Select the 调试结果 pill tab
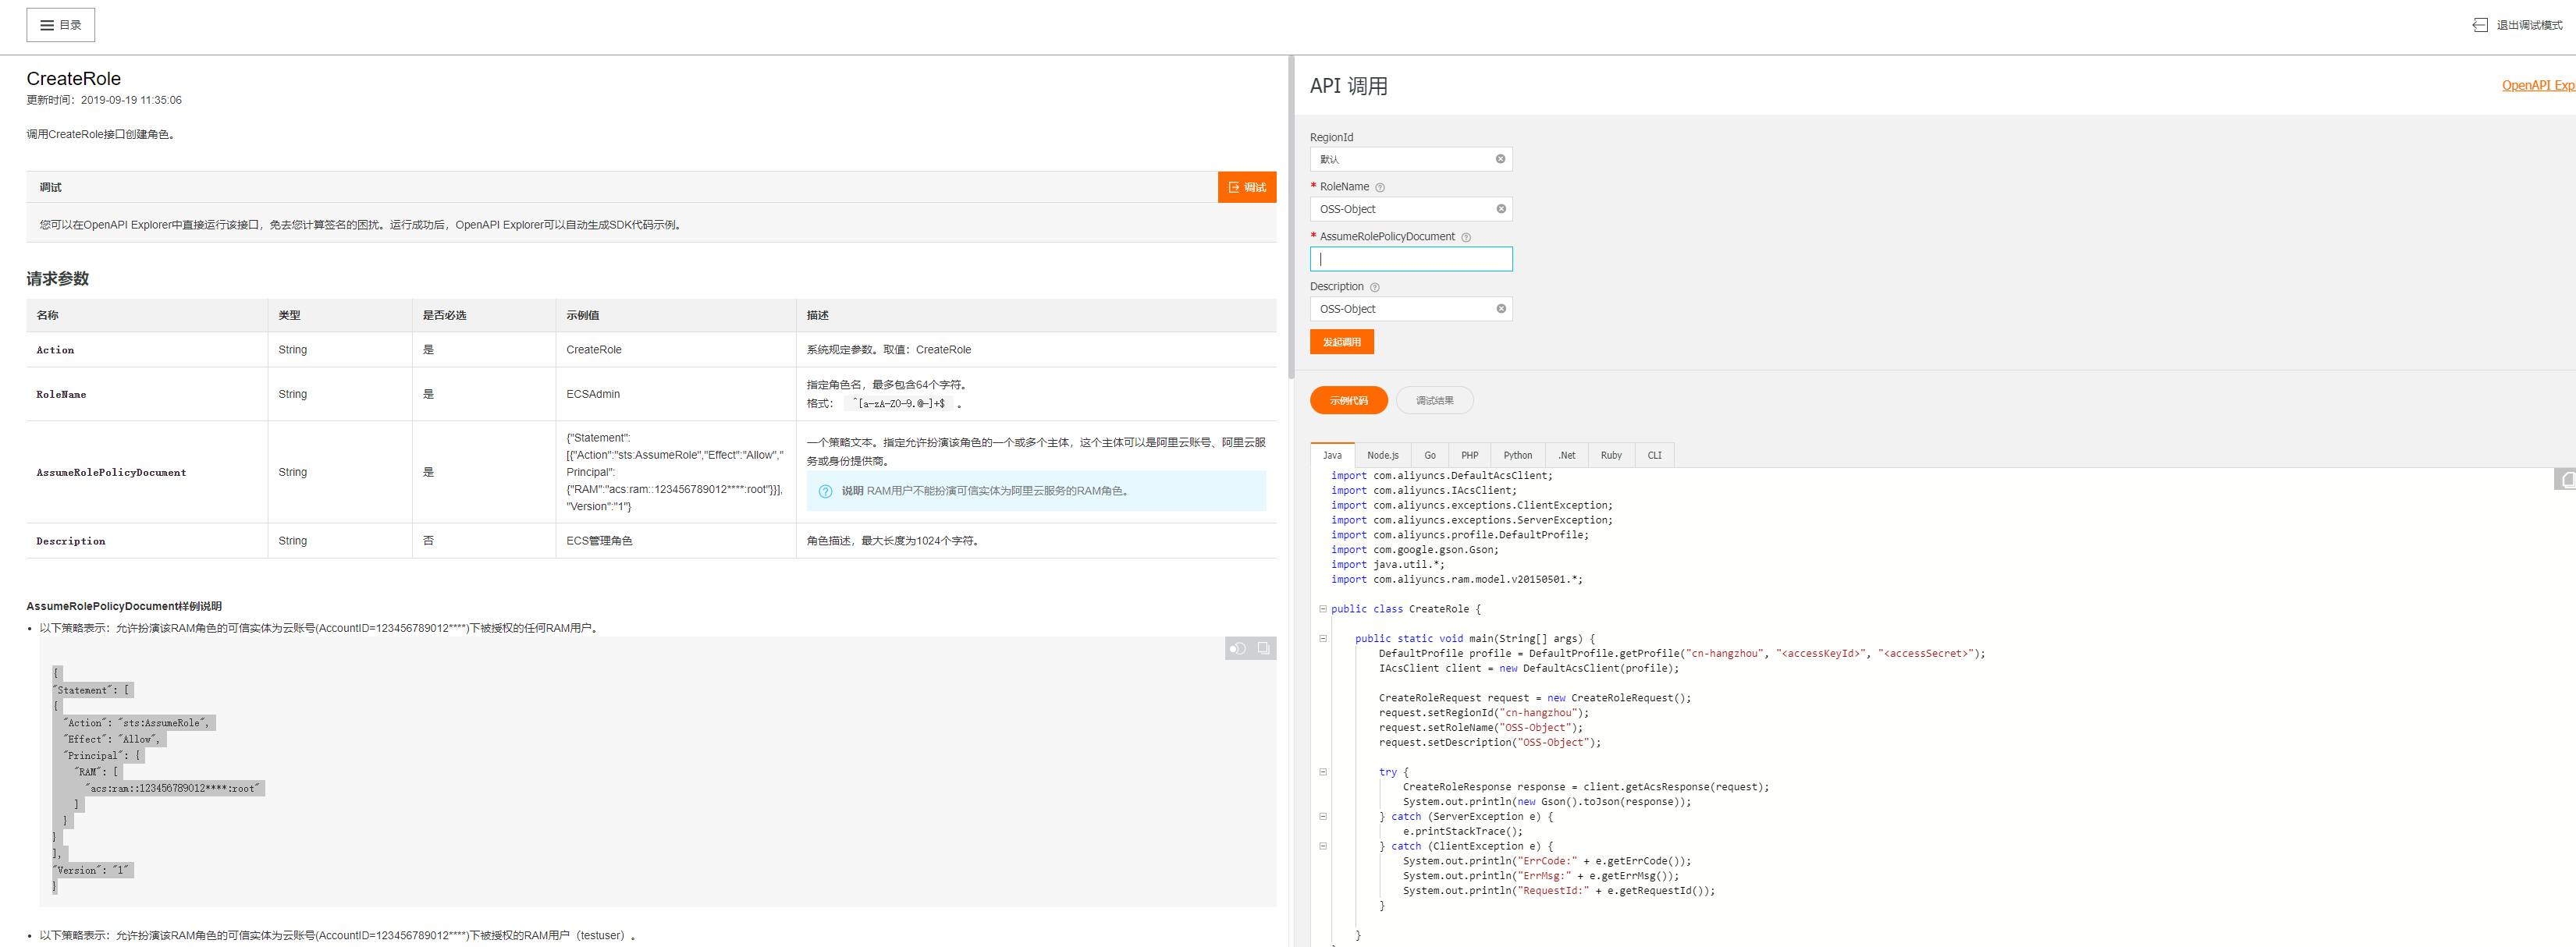This screenshot has width=2576, height=947. tap(1434, 400)
